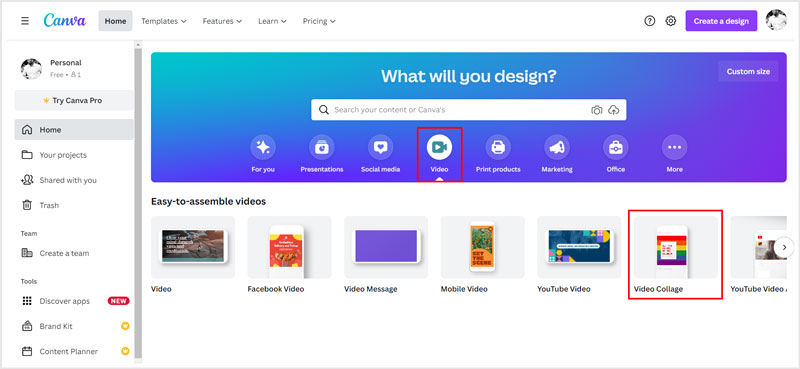The width and height of the screenshot is (800, 369).
Task: Open the Video Message template thumbnail
Action: 386,247
